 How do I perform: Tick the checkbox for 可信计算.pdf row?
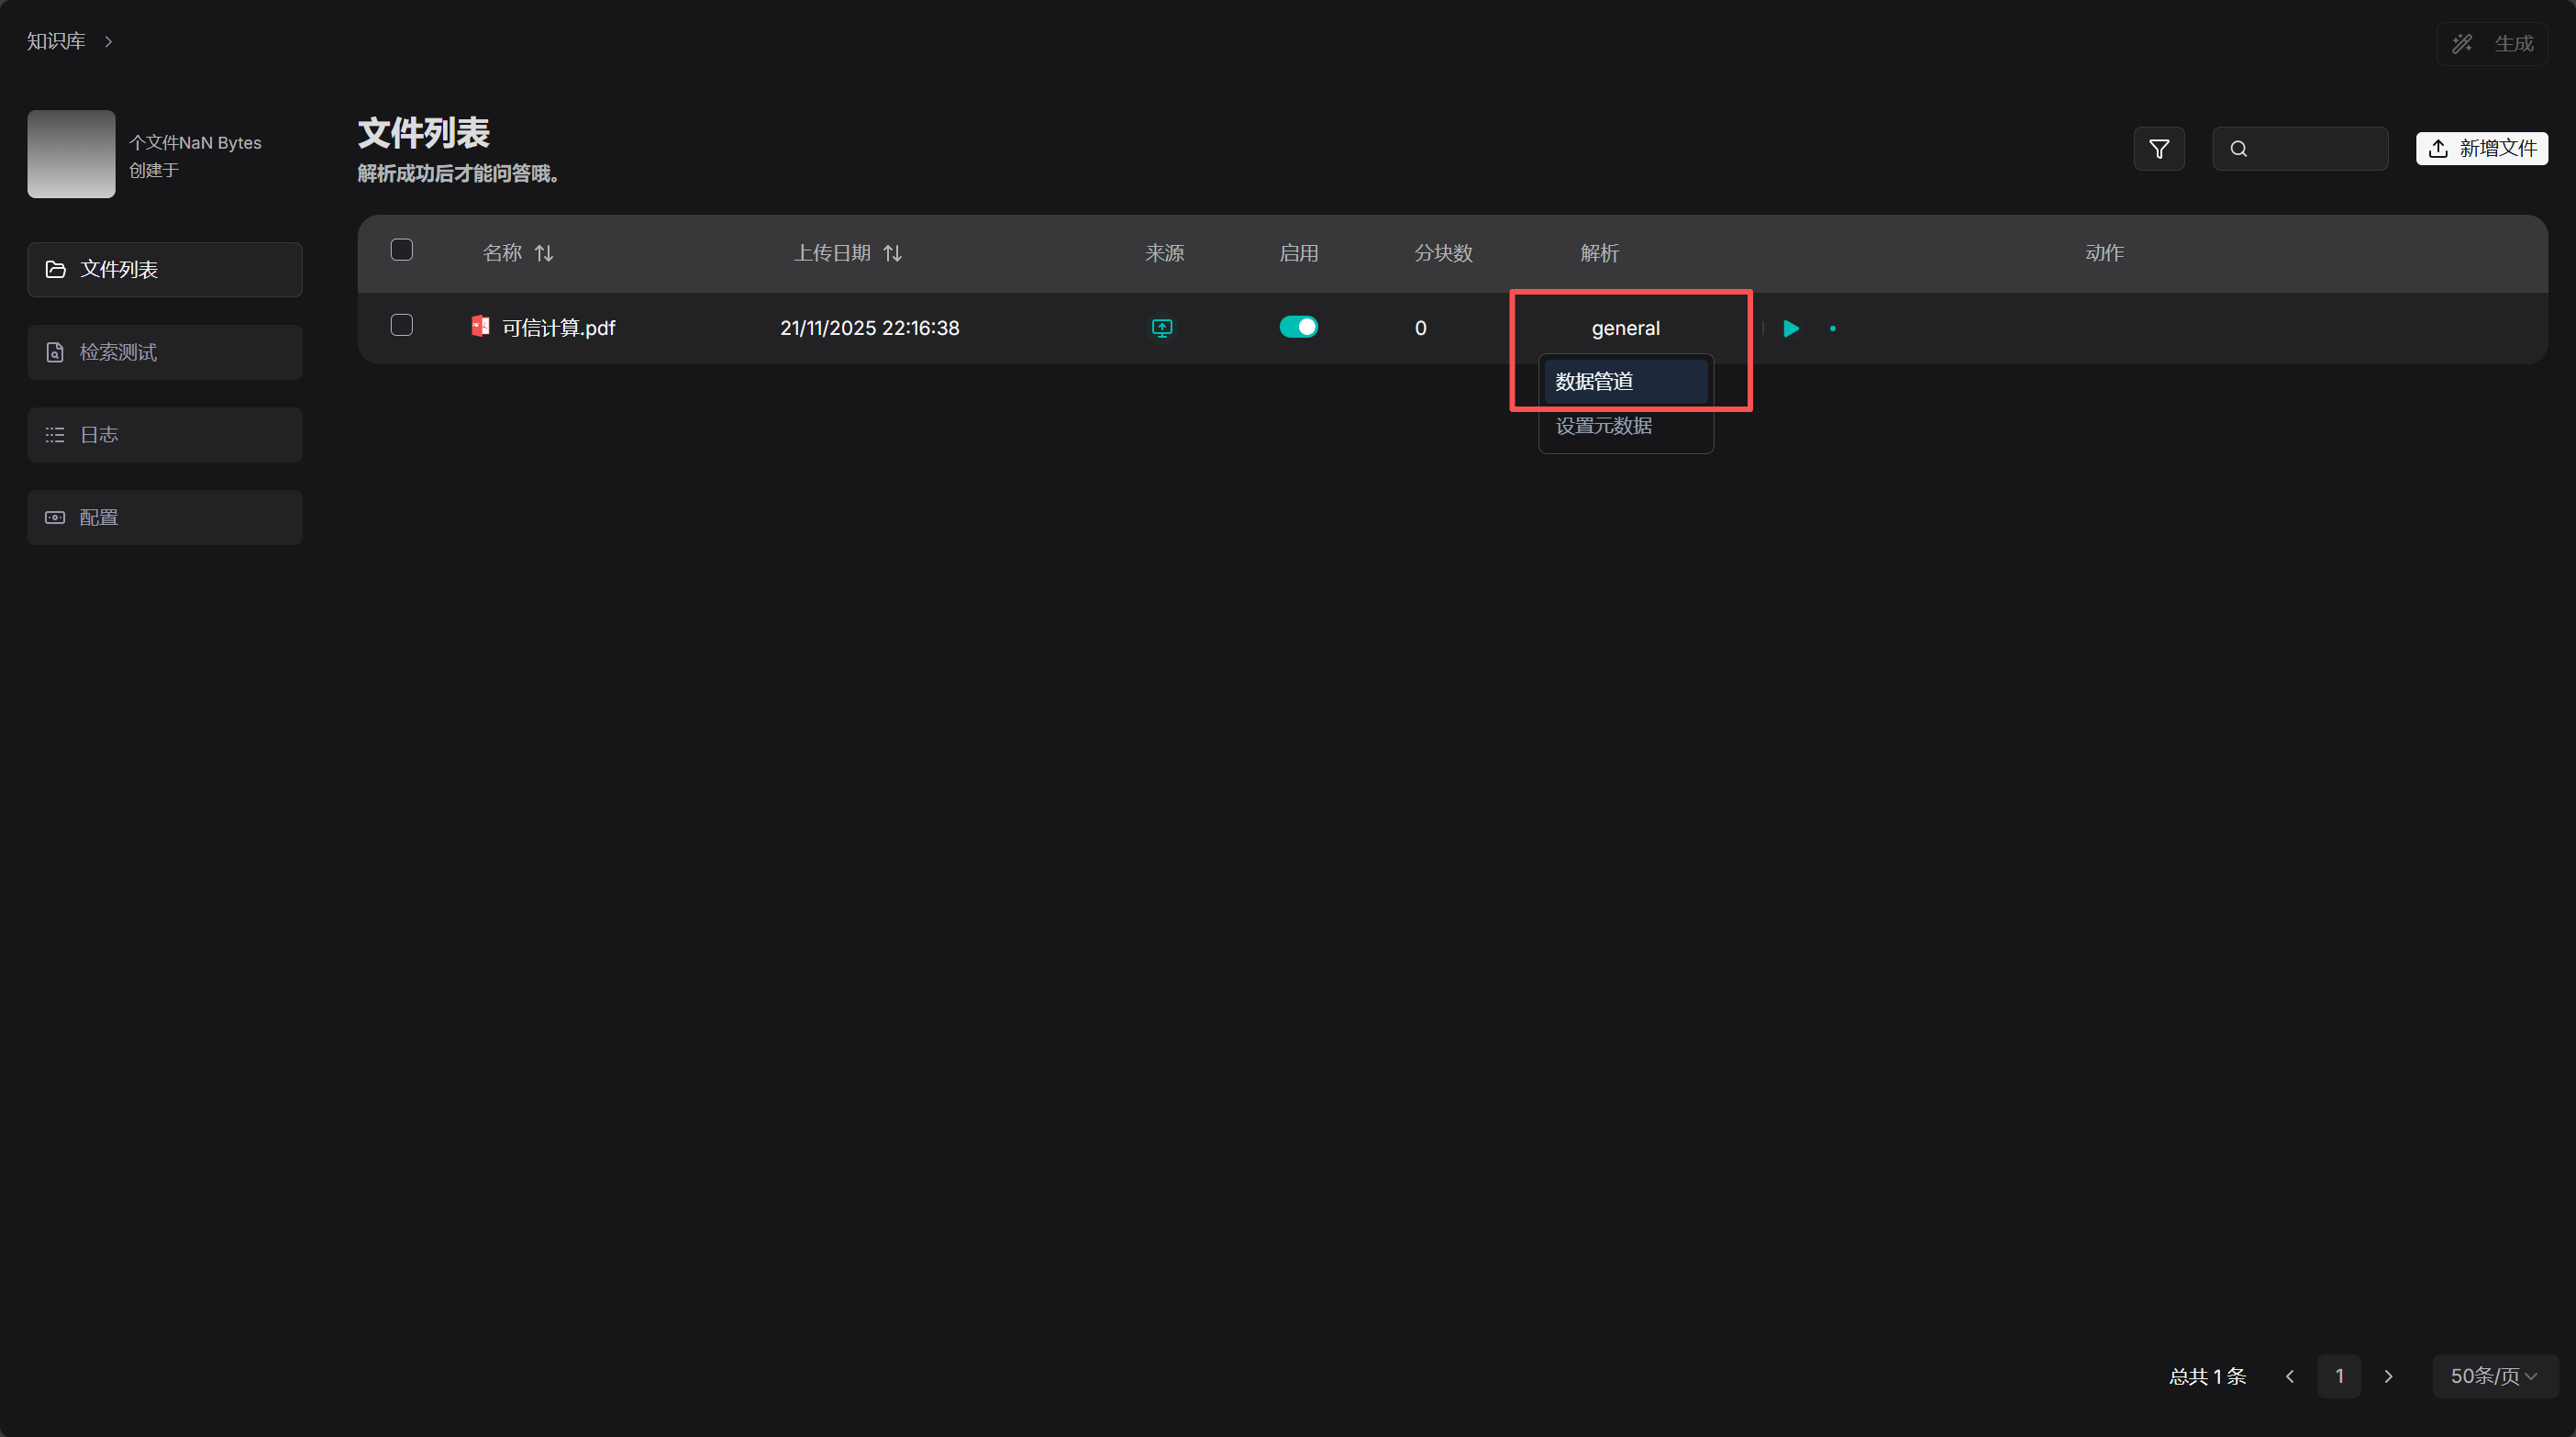pos(401,325)
